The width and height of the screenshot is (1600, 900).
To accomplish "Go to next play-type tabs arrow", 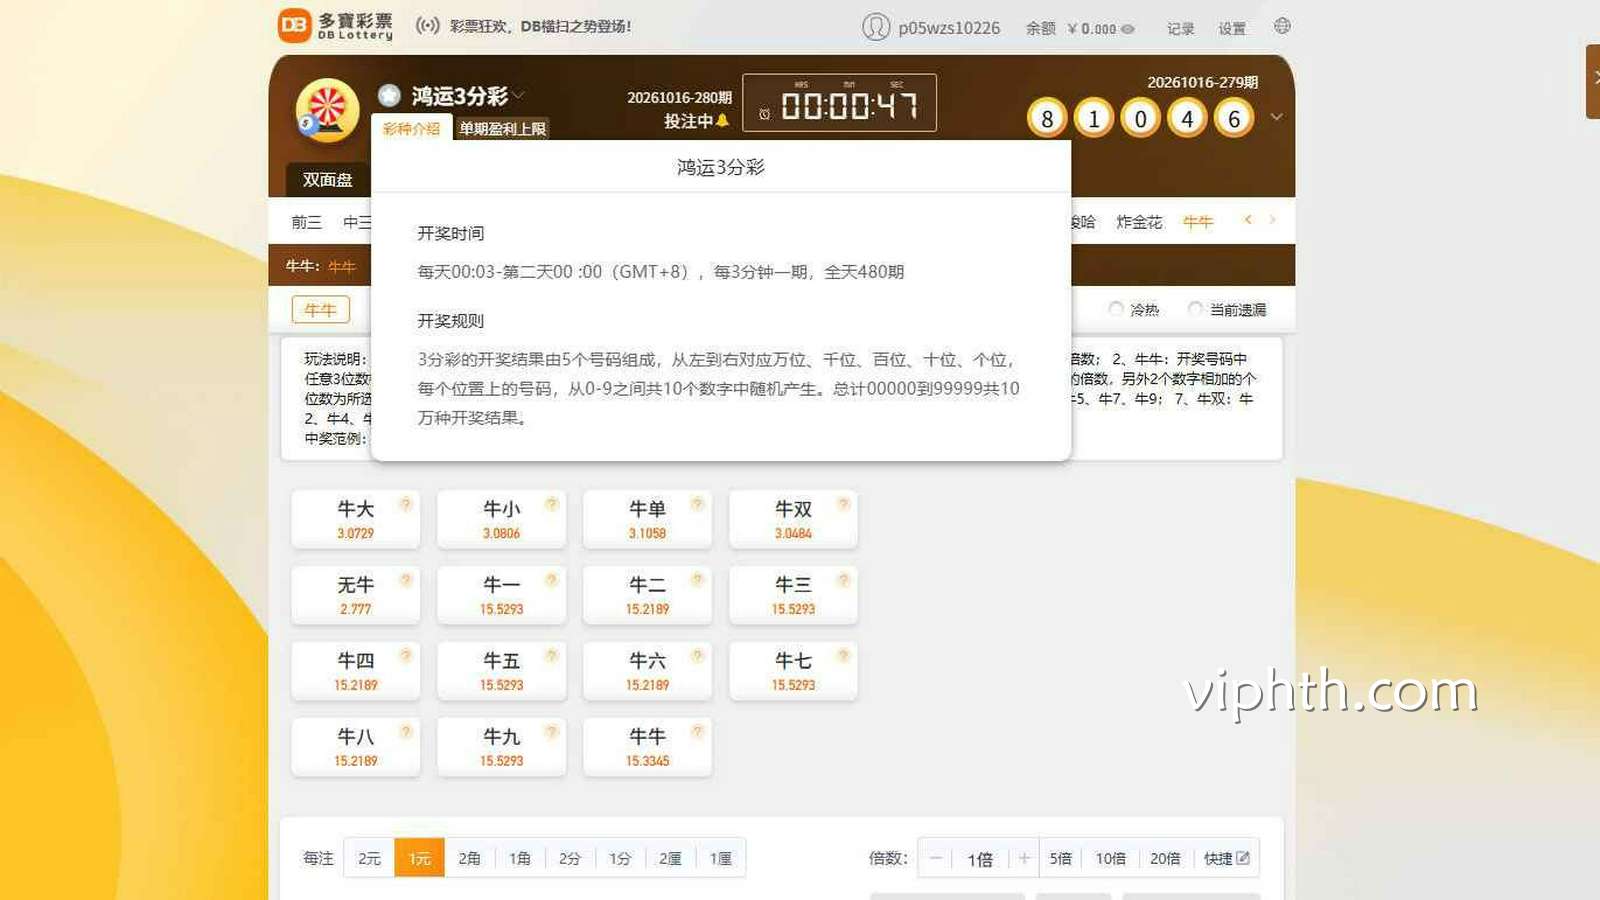I will [1272, 220].
